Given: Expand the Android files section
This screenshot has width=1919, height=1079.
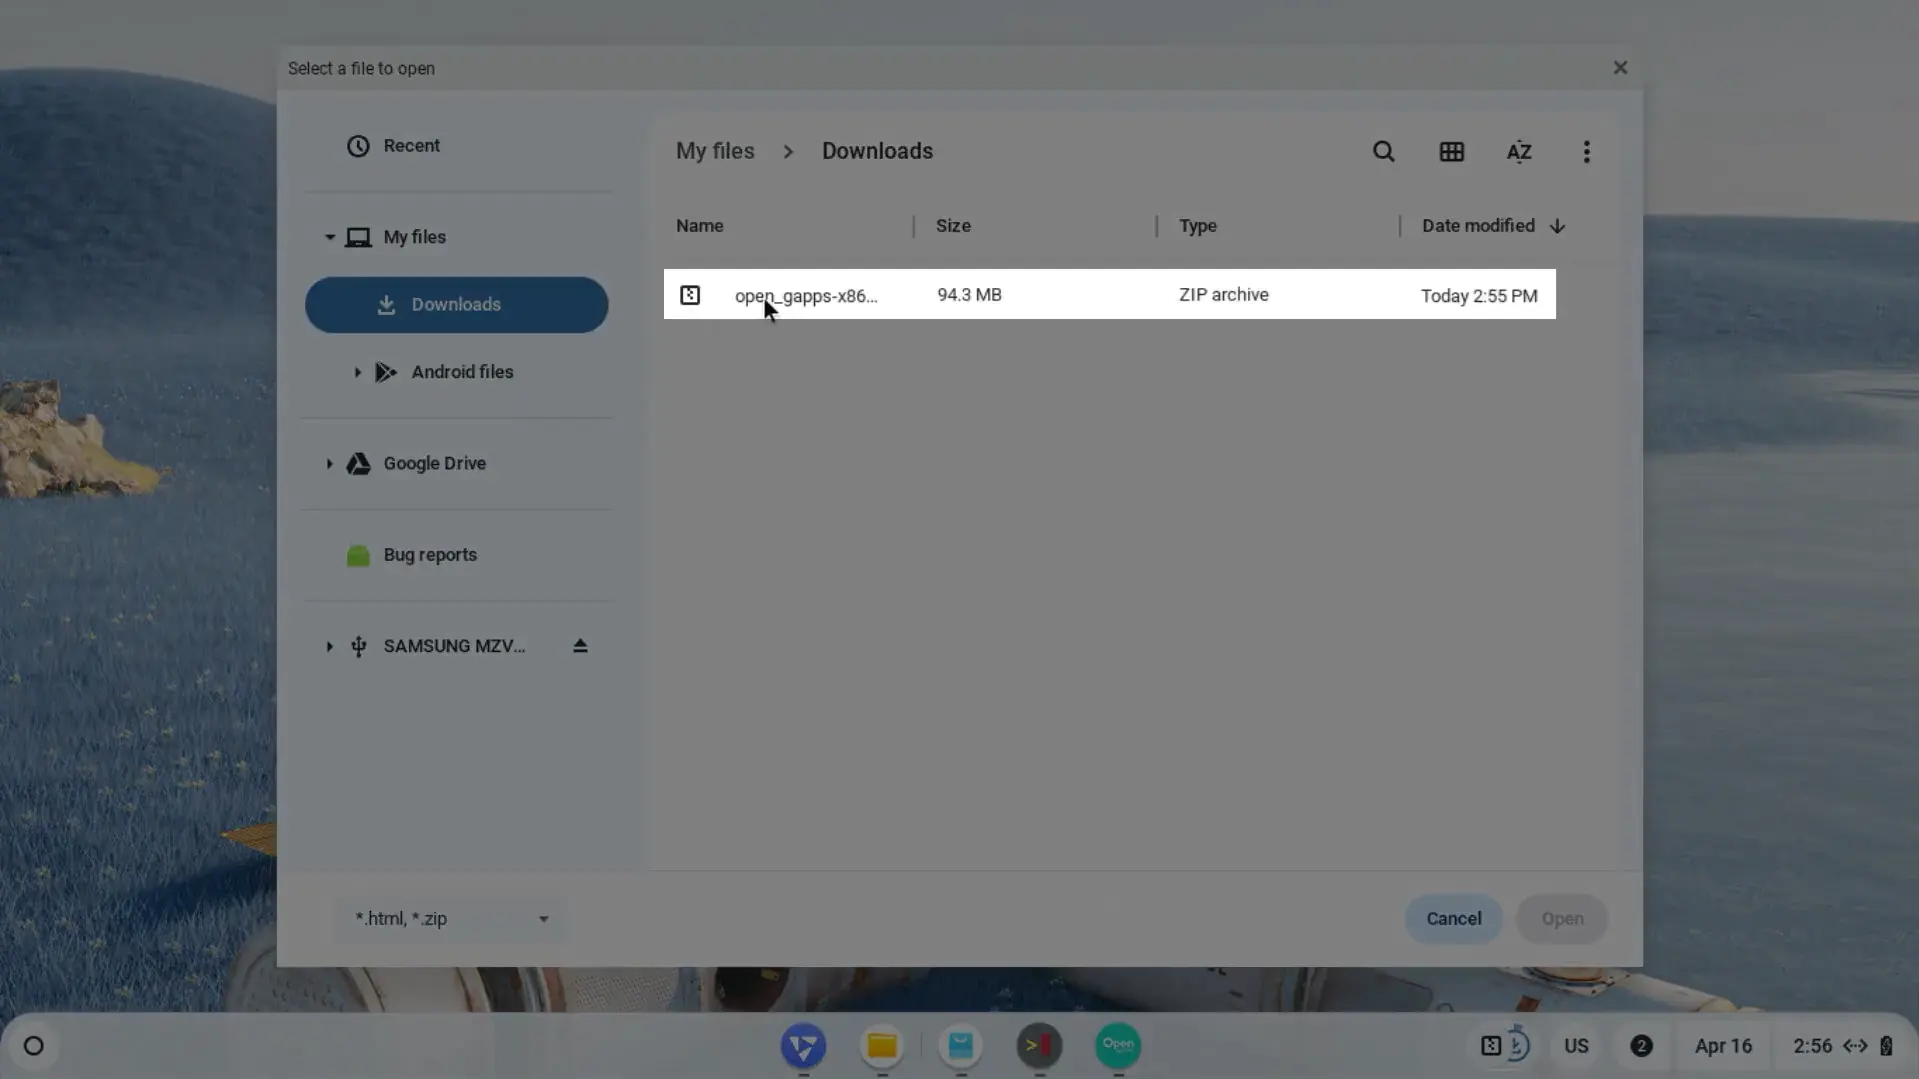Looking at the screenshot, I should coord(357,371).
